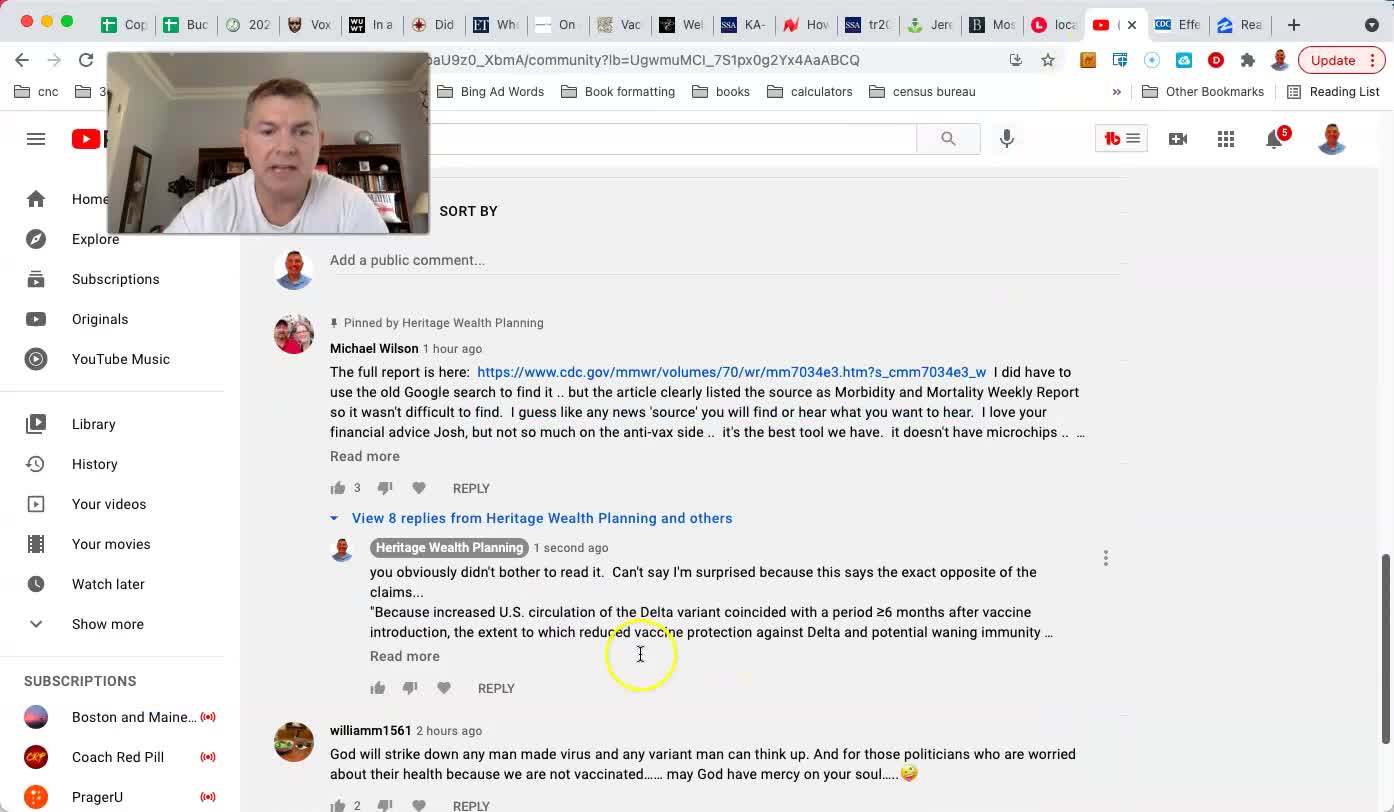Bookmark this page with the star icon

pos(1048,60)
